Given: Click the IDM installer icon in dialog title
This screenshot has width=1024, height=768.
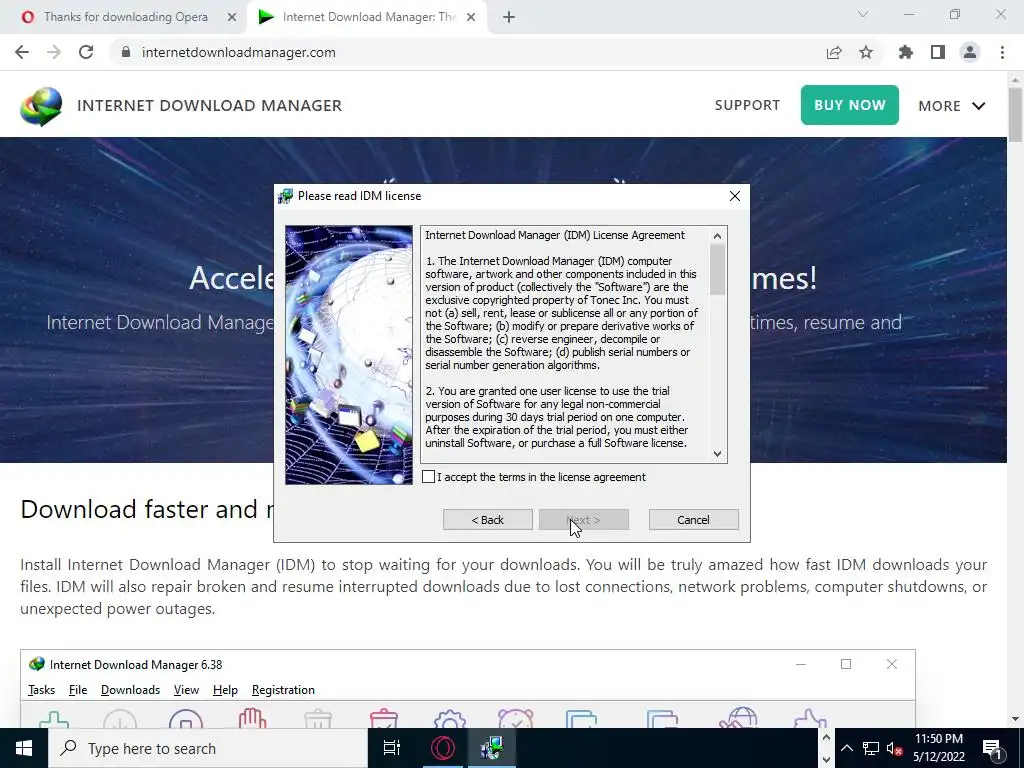Looking at the screenshot, I should pos(285,196).
